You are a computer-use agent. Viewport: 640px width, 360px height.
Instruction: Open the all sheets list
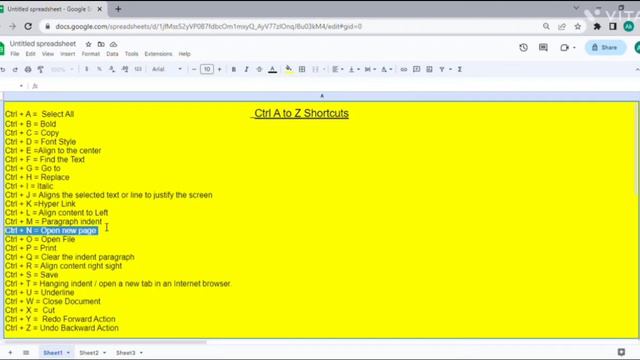26,353
